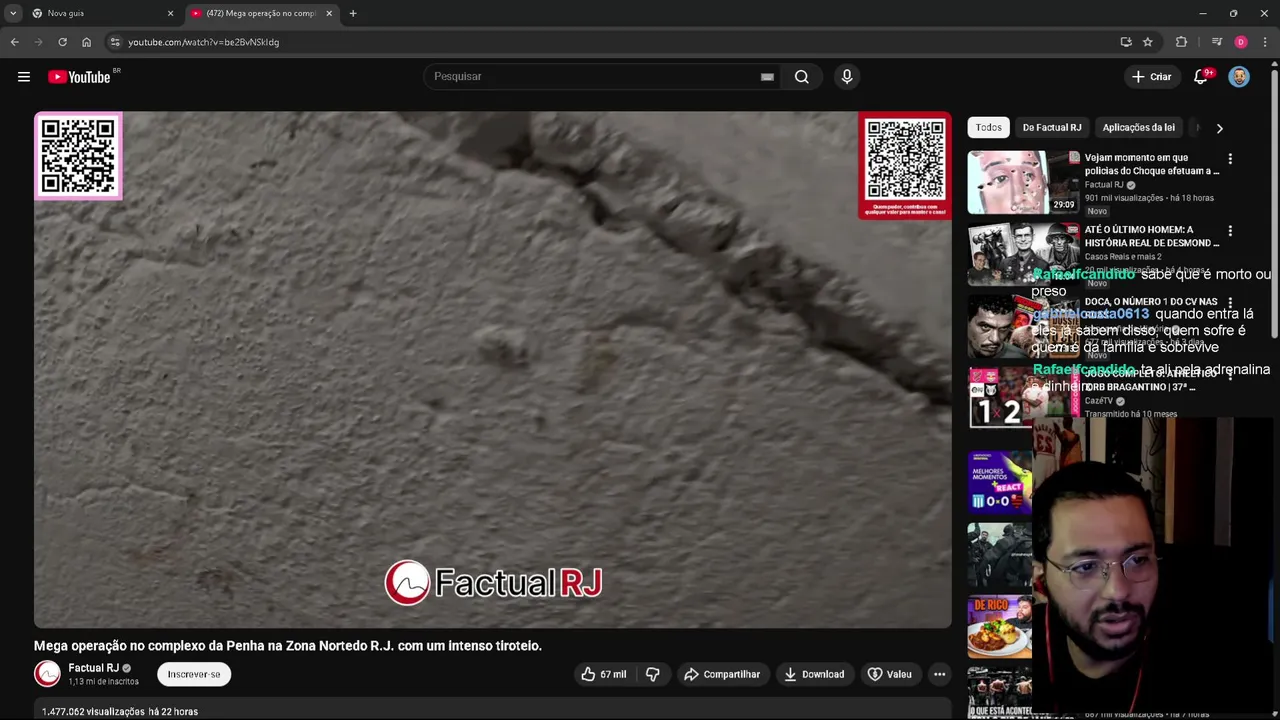Select the Todos filter chip
1280x720 pixels.
coord(988,127)
